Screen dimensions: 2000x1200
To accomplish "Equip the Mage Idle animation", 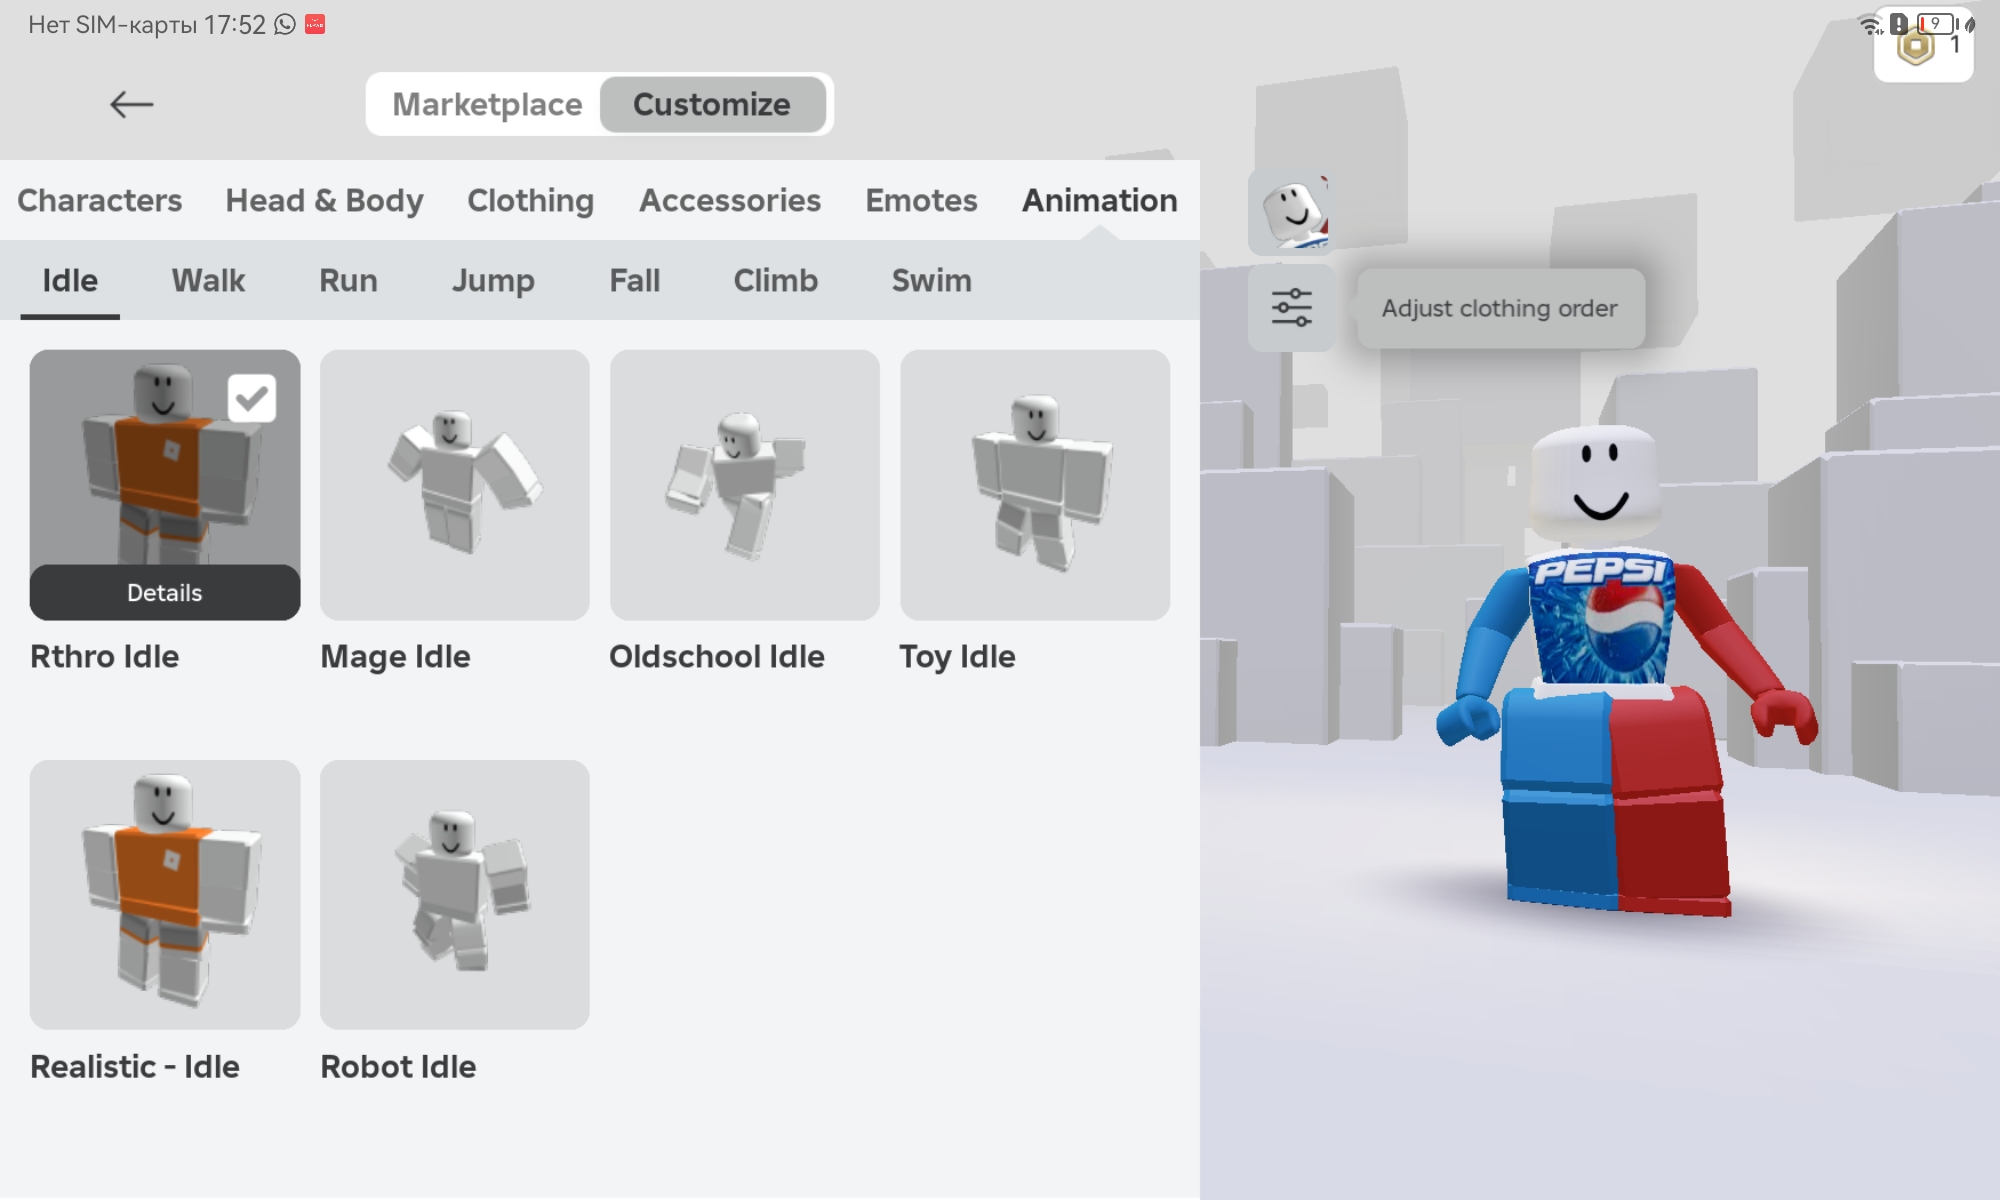I will click(455, 485).
